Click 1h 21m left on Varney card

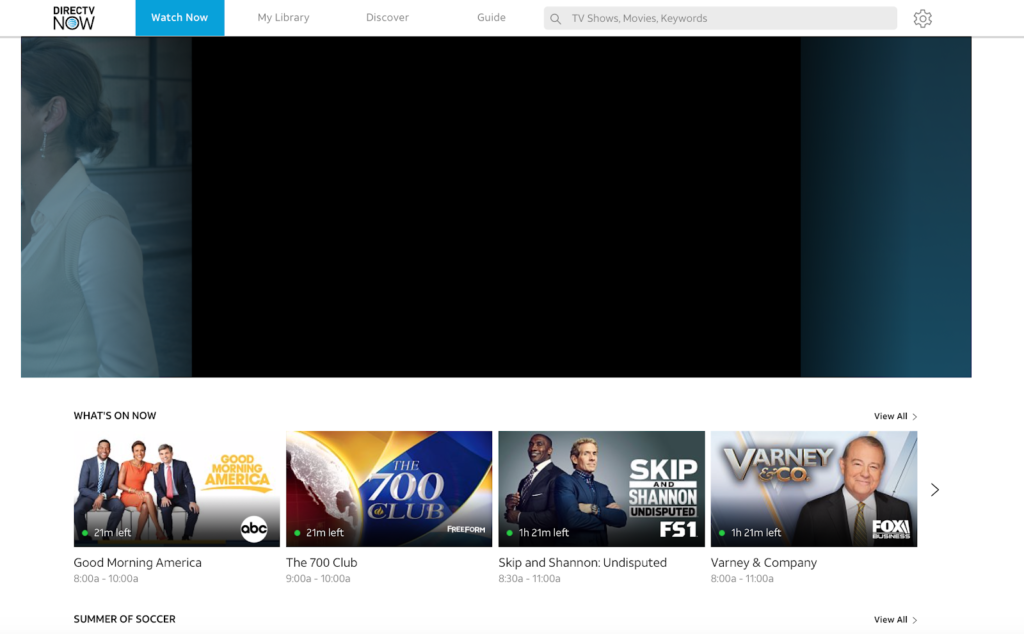click(x=756, y=533)
